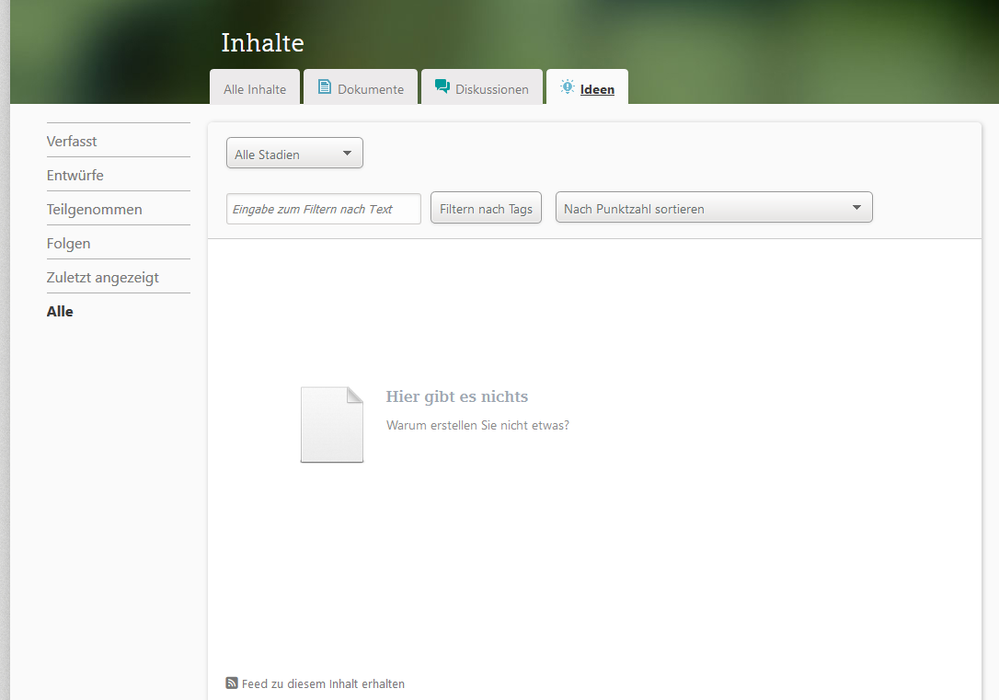Click the Warum erstellen Sie nicht etwas? text

[x=478, y=425]
